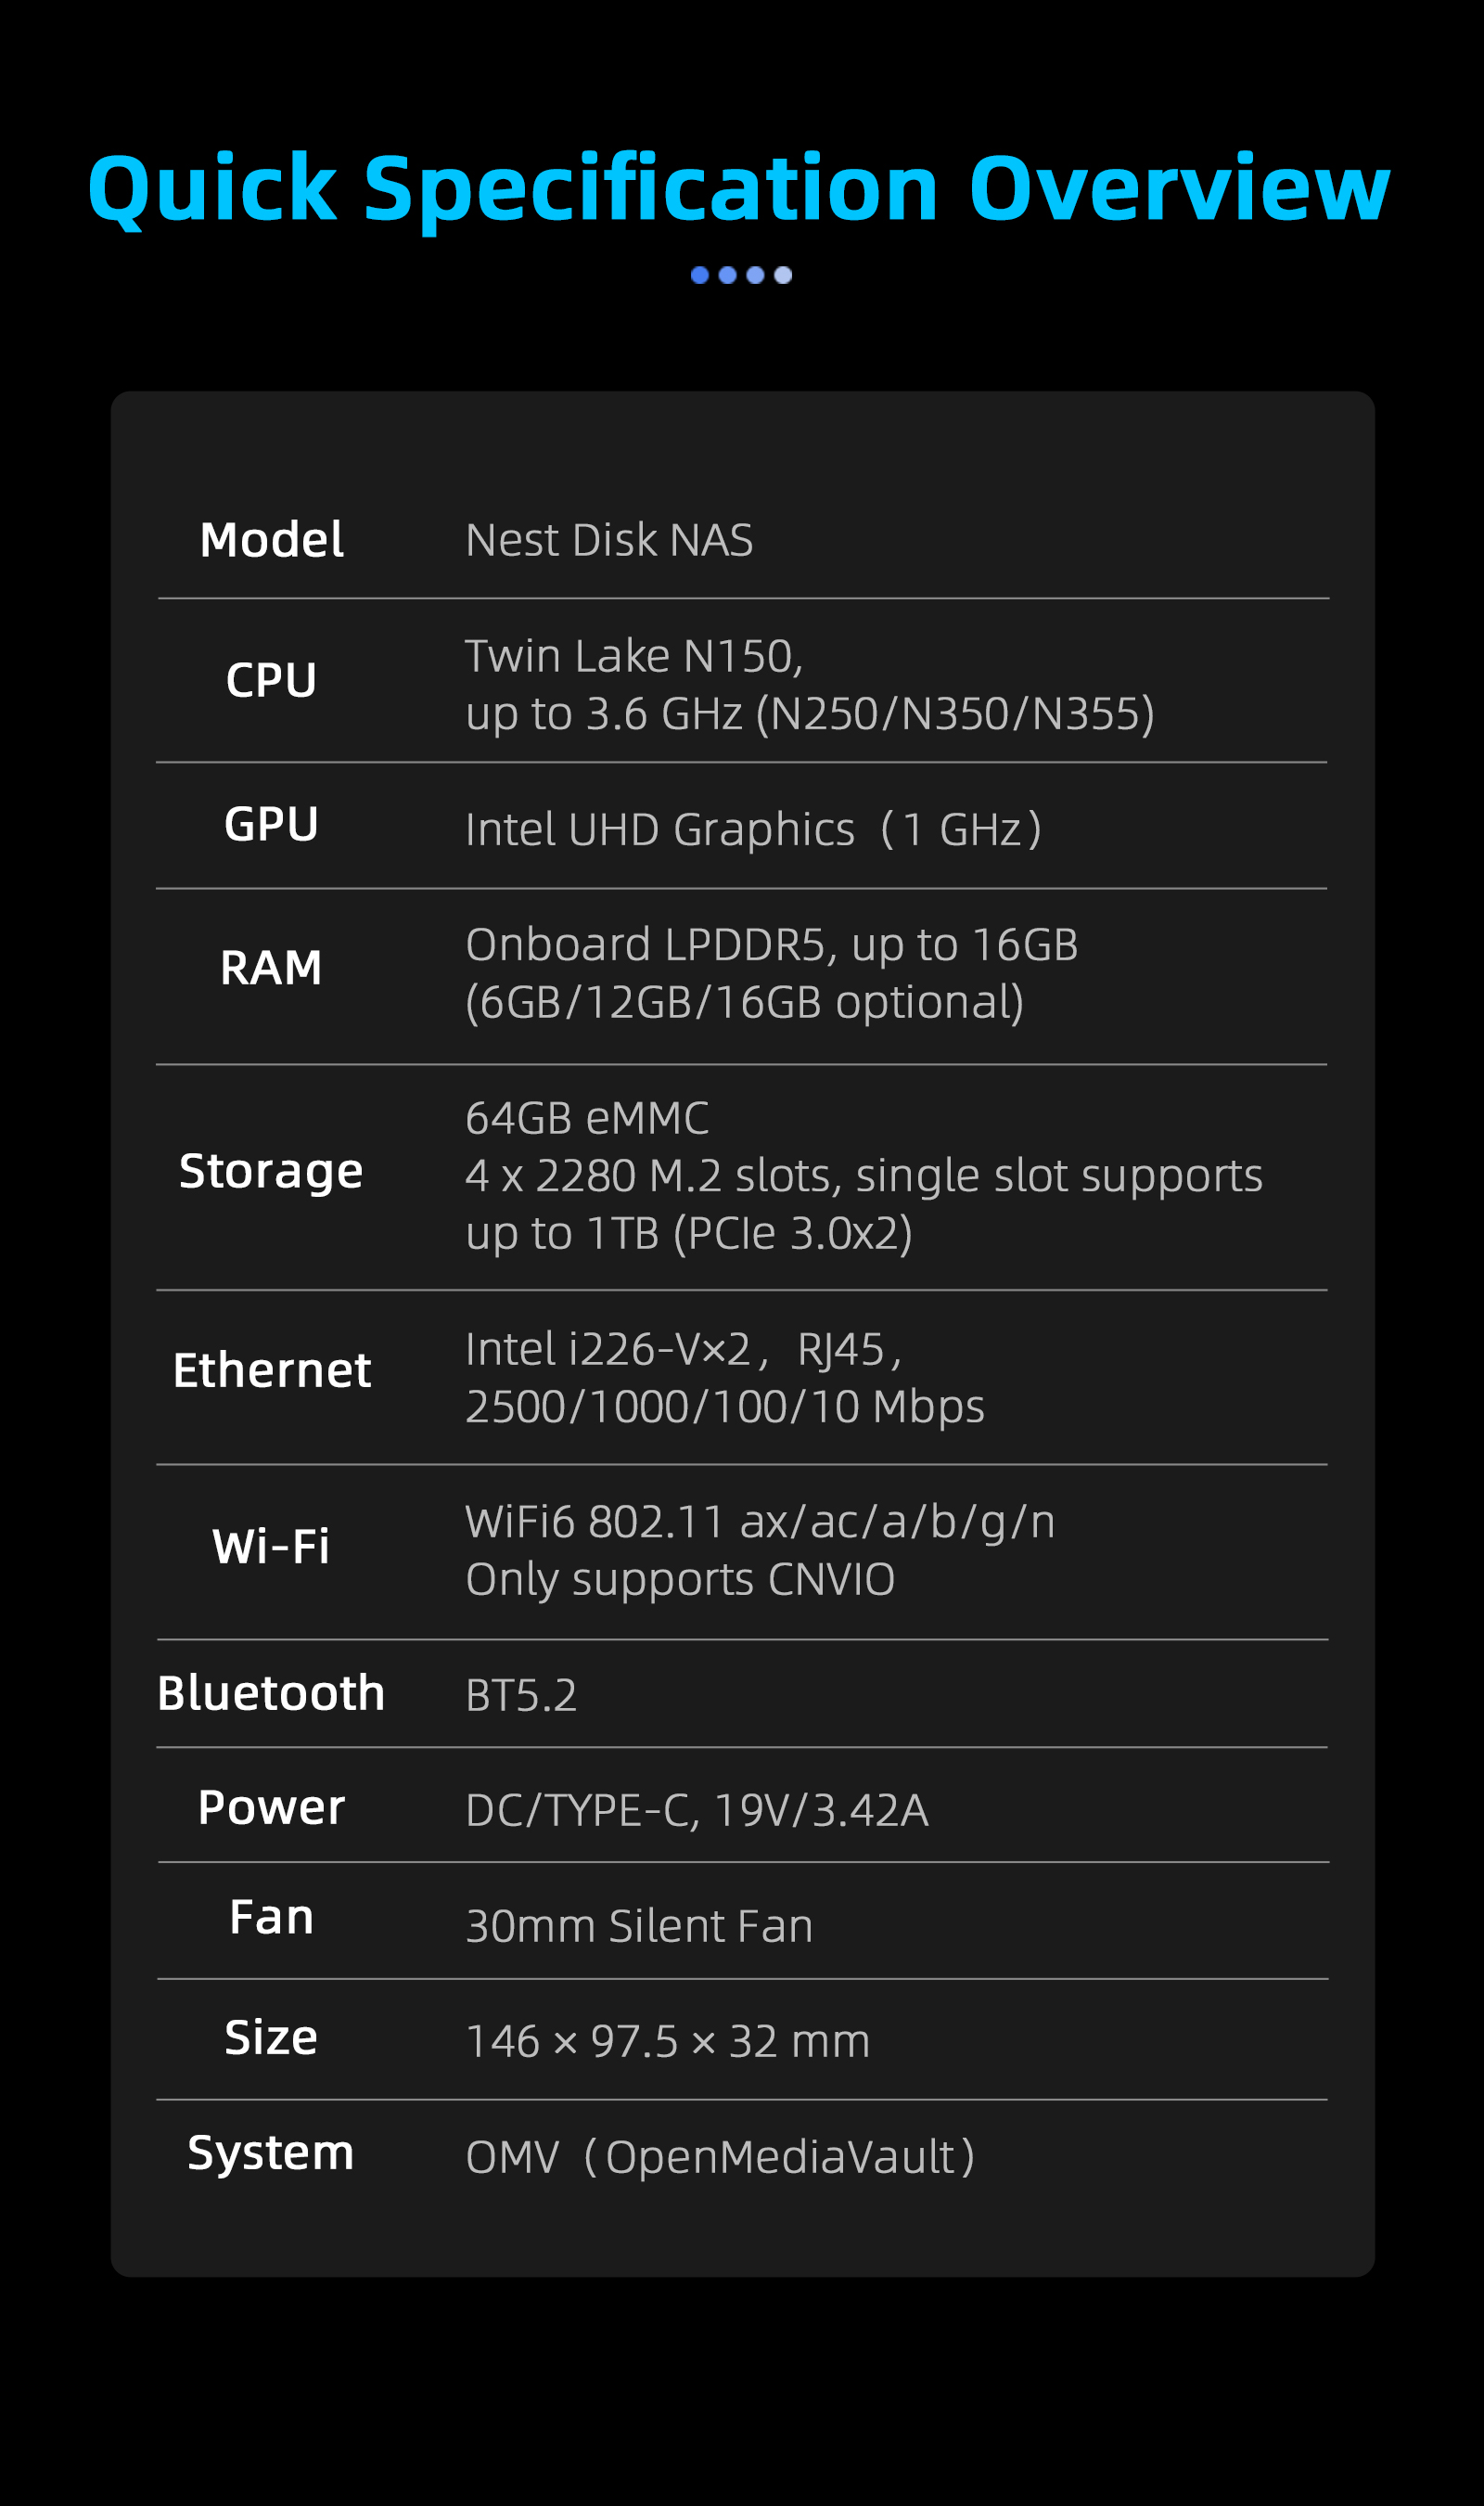Click the first blue dot below the heading
Screen dimensions: 1484x2506
point(700,275)
